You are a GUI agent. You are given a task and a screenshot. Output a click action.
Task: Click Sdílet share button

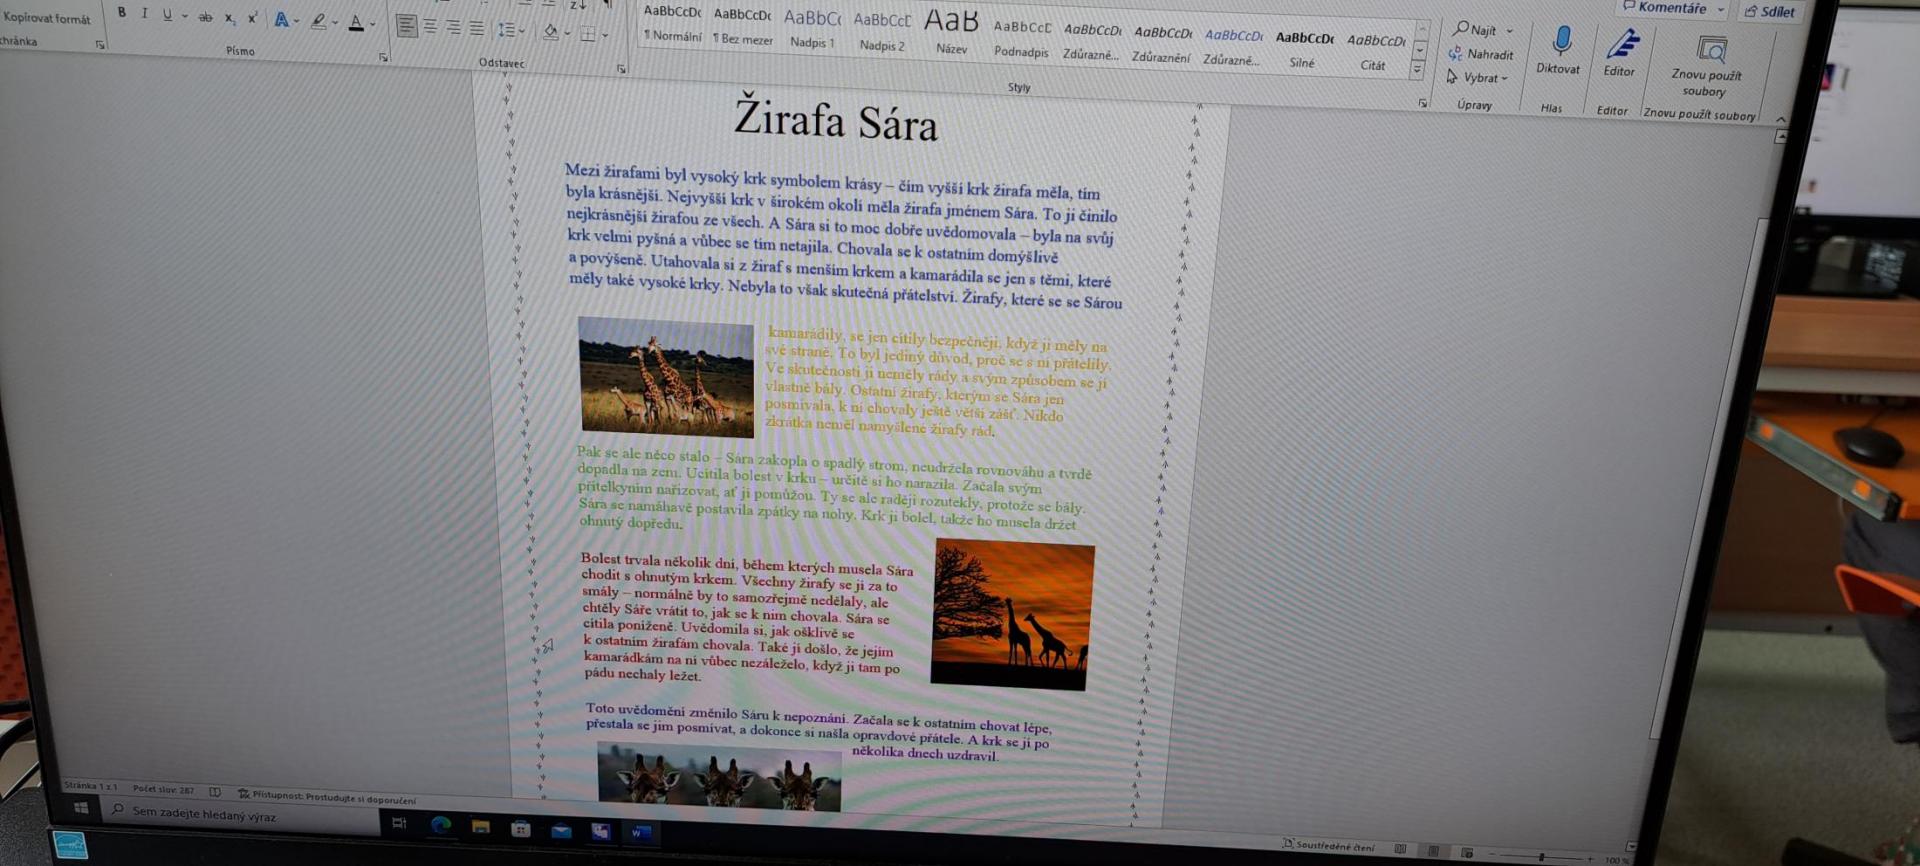1771,11
